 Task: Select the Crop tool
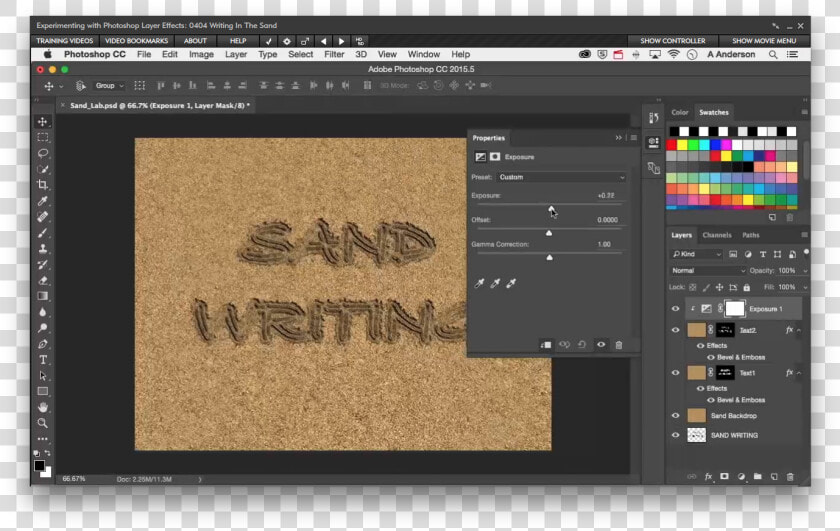click(43, 185)
